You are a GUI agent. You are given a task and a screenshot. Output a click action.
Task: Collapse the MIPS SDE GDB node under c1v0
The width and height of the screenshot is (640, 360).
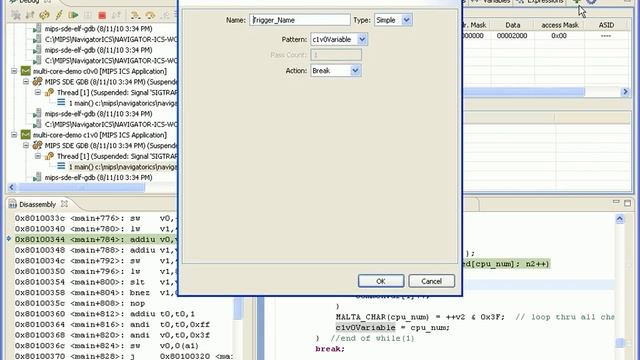pyautogui.click(x=26, y=145)
